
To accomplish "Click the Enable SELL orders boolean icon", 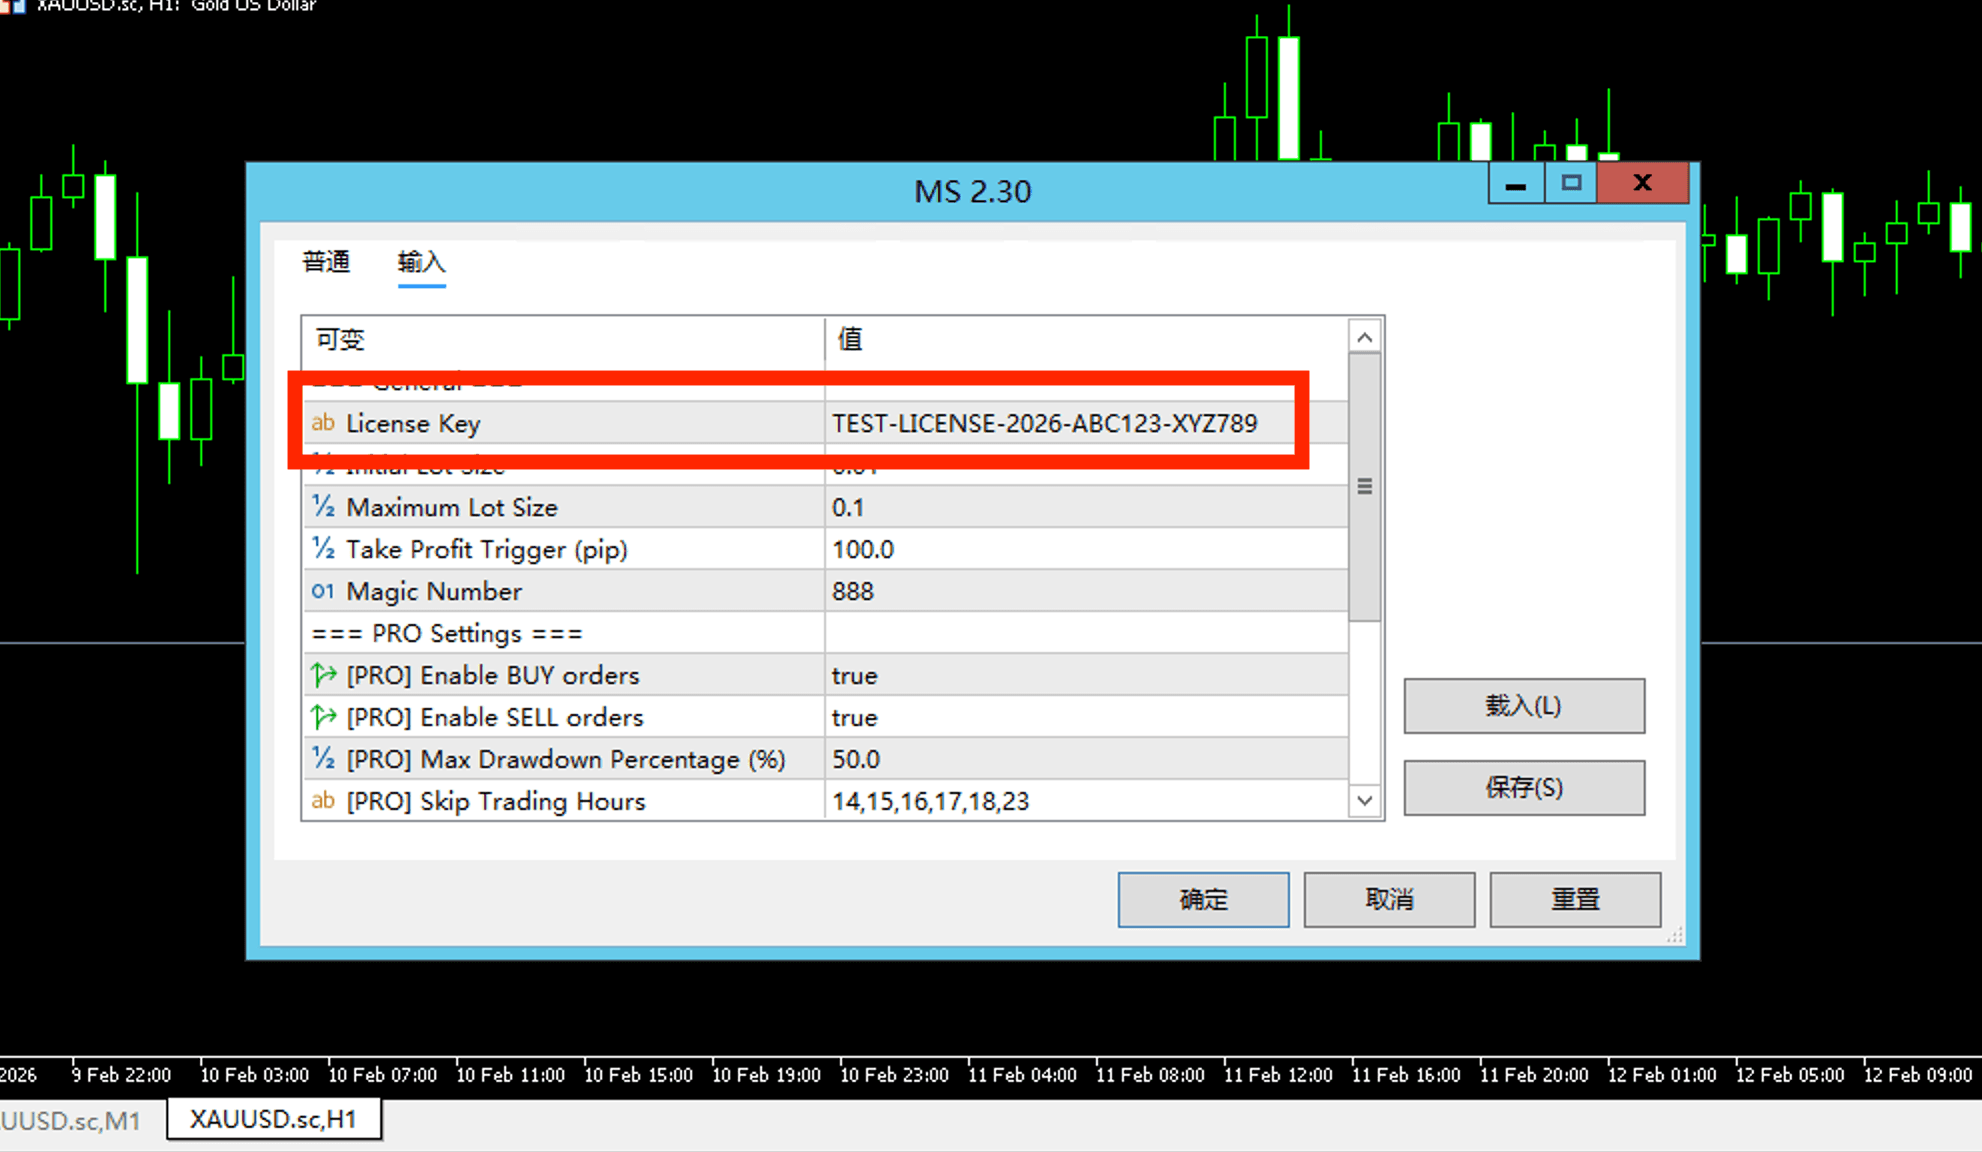I will click(322, 717).
